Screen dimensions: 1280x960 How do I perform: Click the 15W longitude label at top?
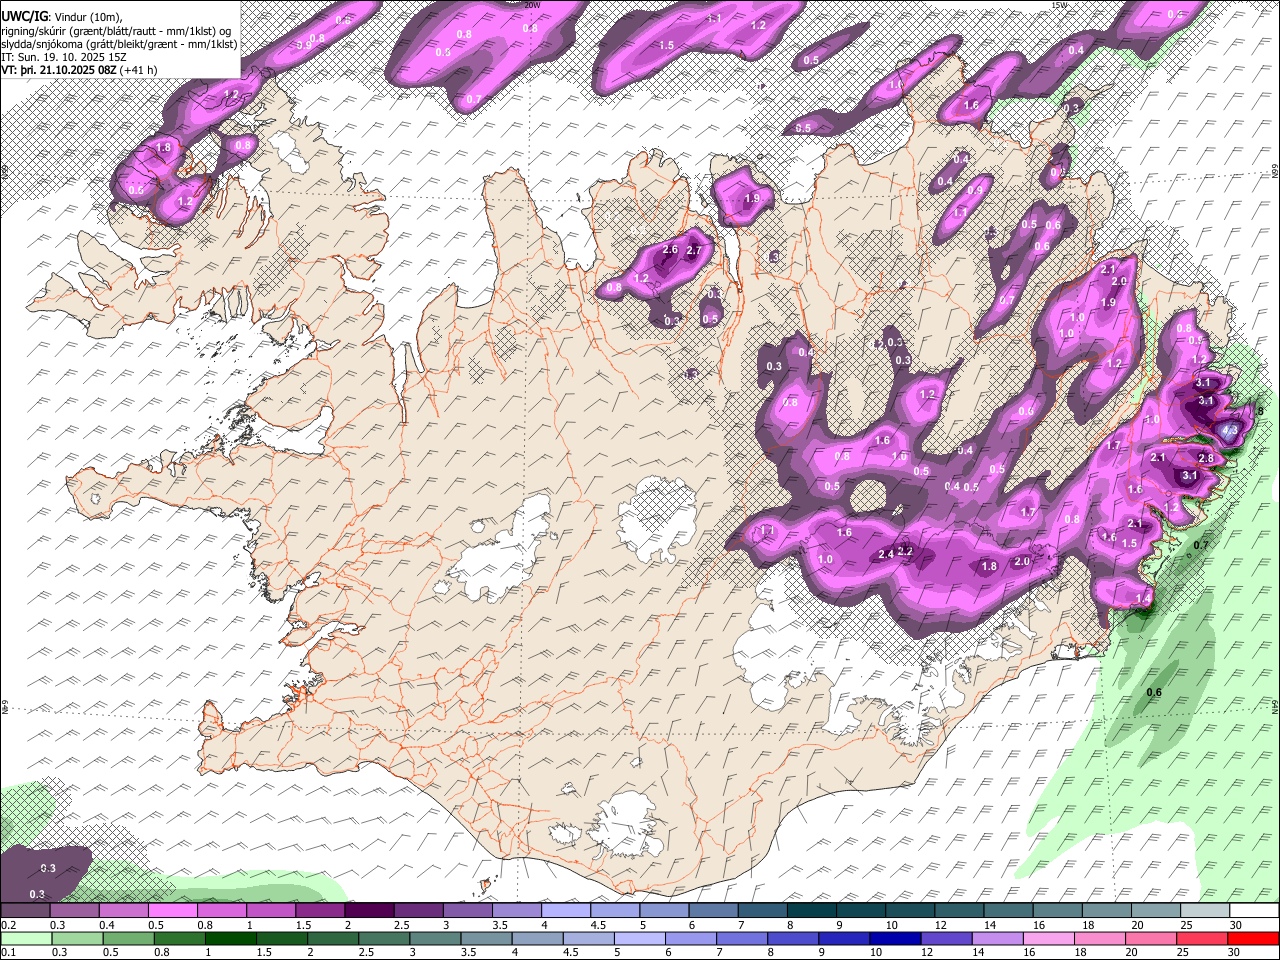pos(1059,5)
